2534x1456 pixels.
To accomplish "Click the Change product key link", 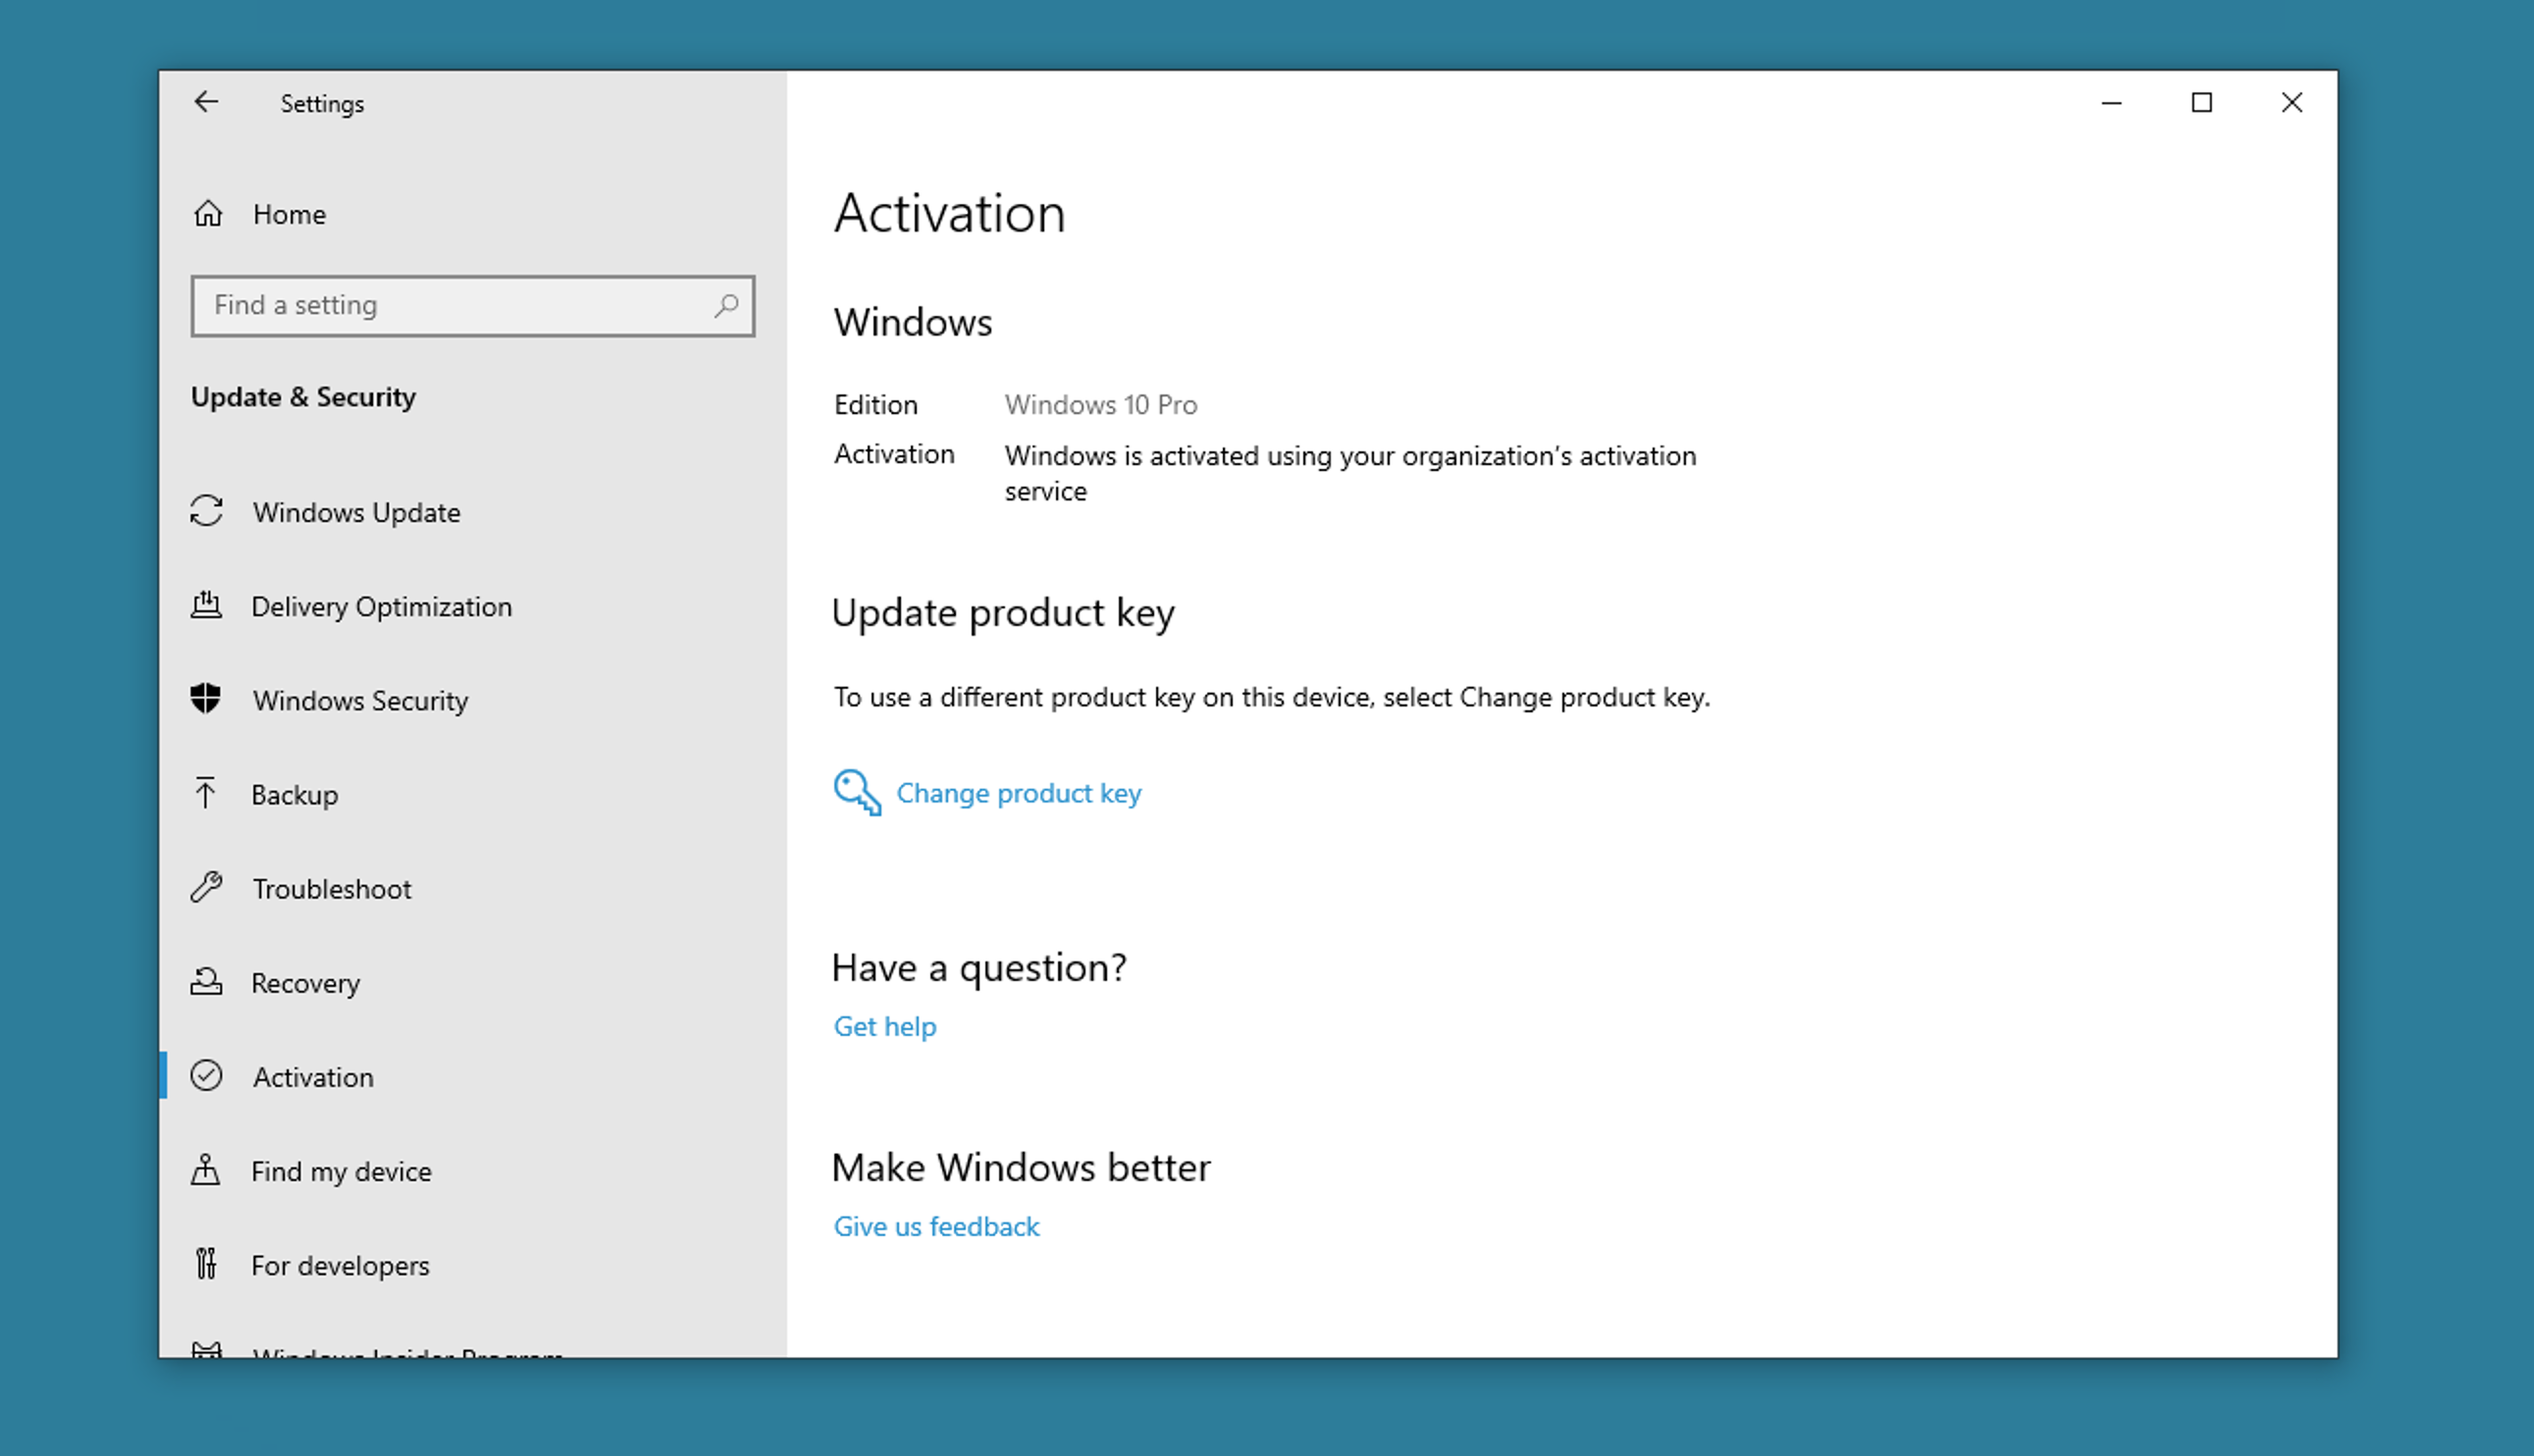I will [x=1018, y=793].
